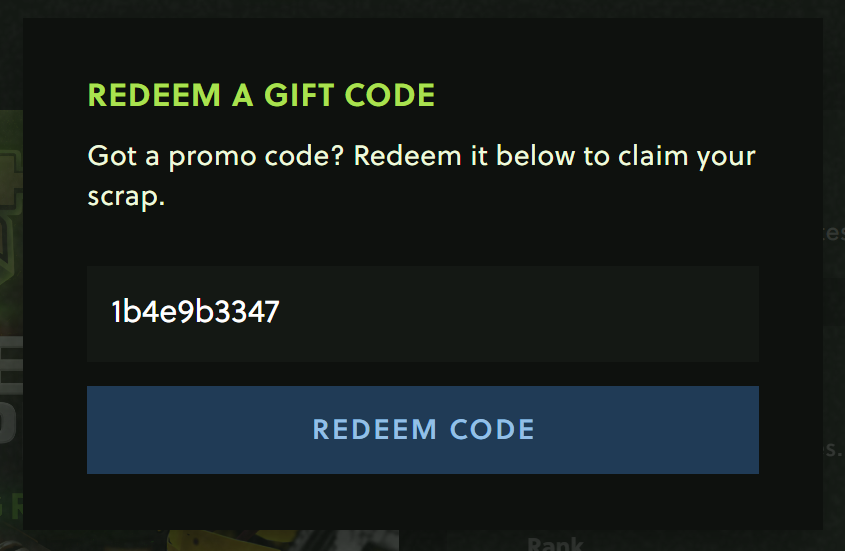
Task: Click empty area inside the code input
Action: click(517, 313)
